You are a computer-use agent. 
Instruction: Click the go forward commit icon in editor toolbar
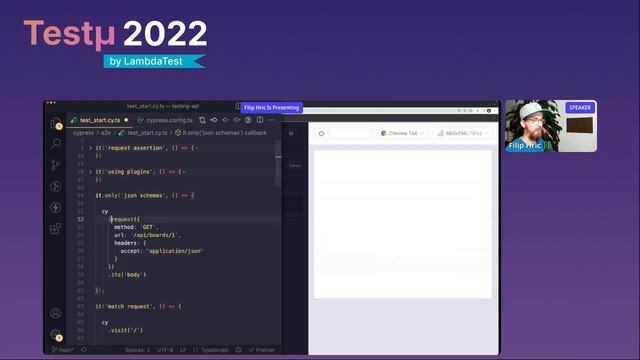tap(237, 120)
